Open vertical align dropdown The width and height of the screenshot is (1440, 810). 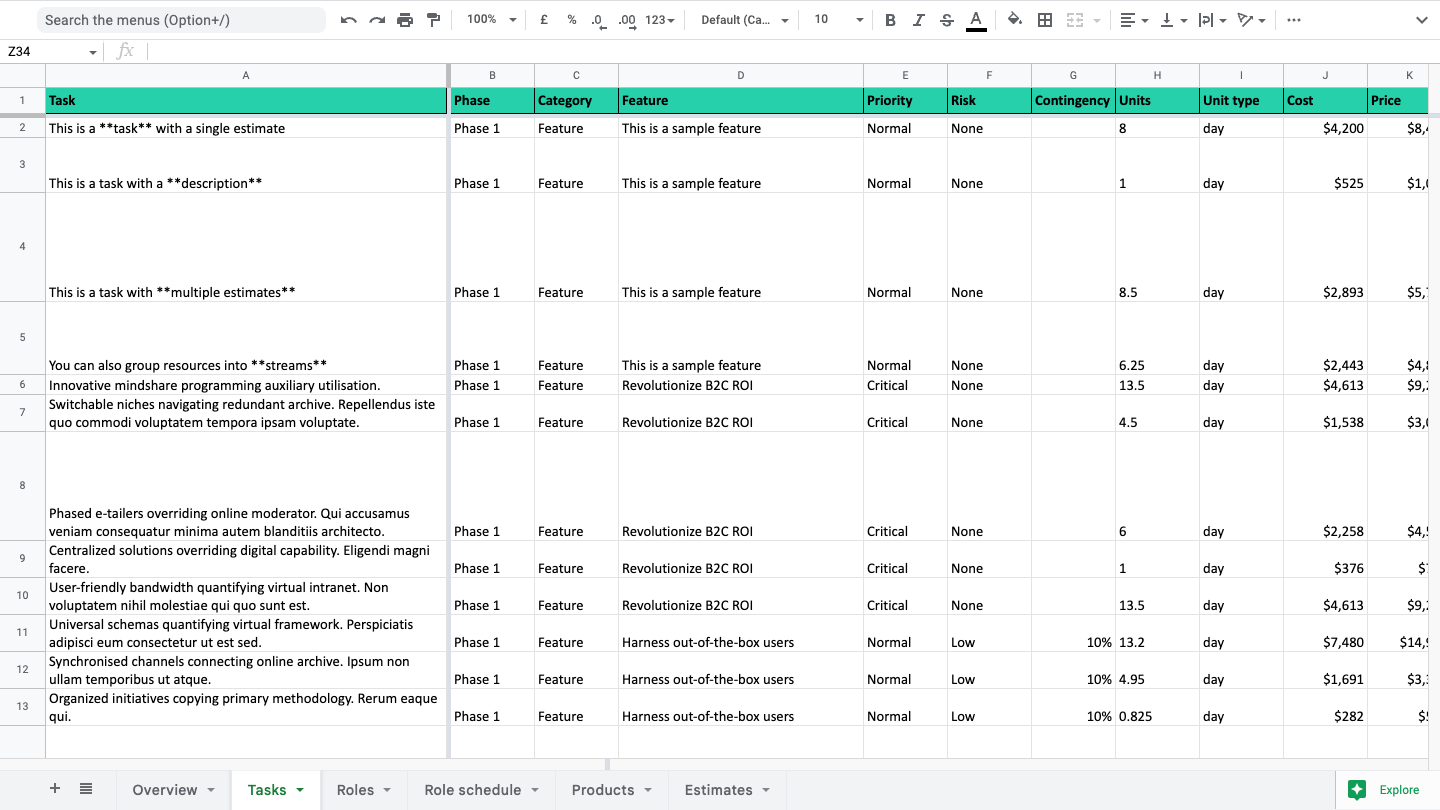[1172, 20]
